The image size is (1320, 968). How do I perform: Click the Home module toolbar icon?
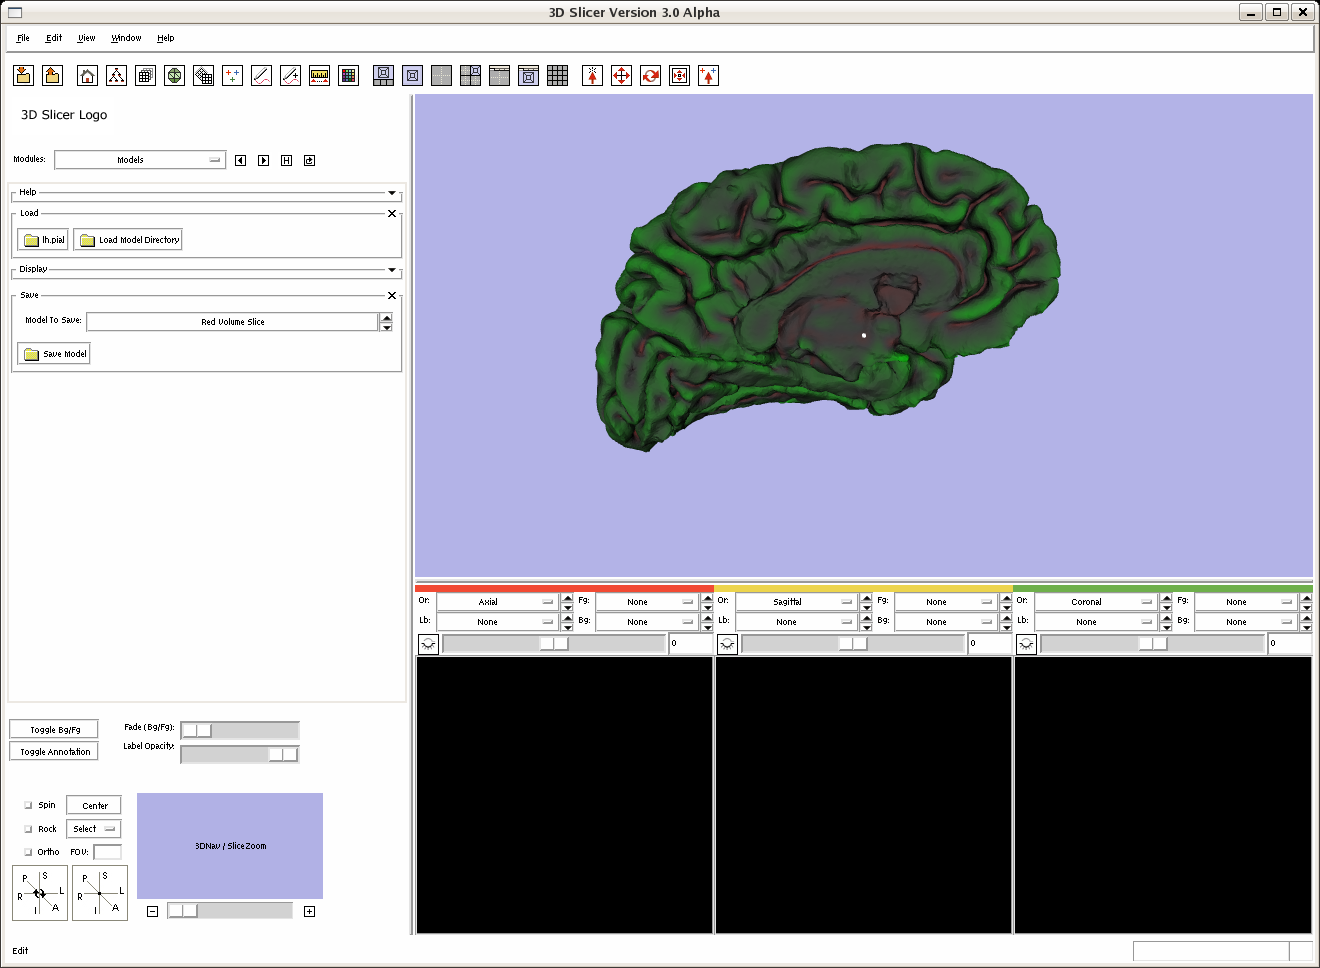point(88,76)
